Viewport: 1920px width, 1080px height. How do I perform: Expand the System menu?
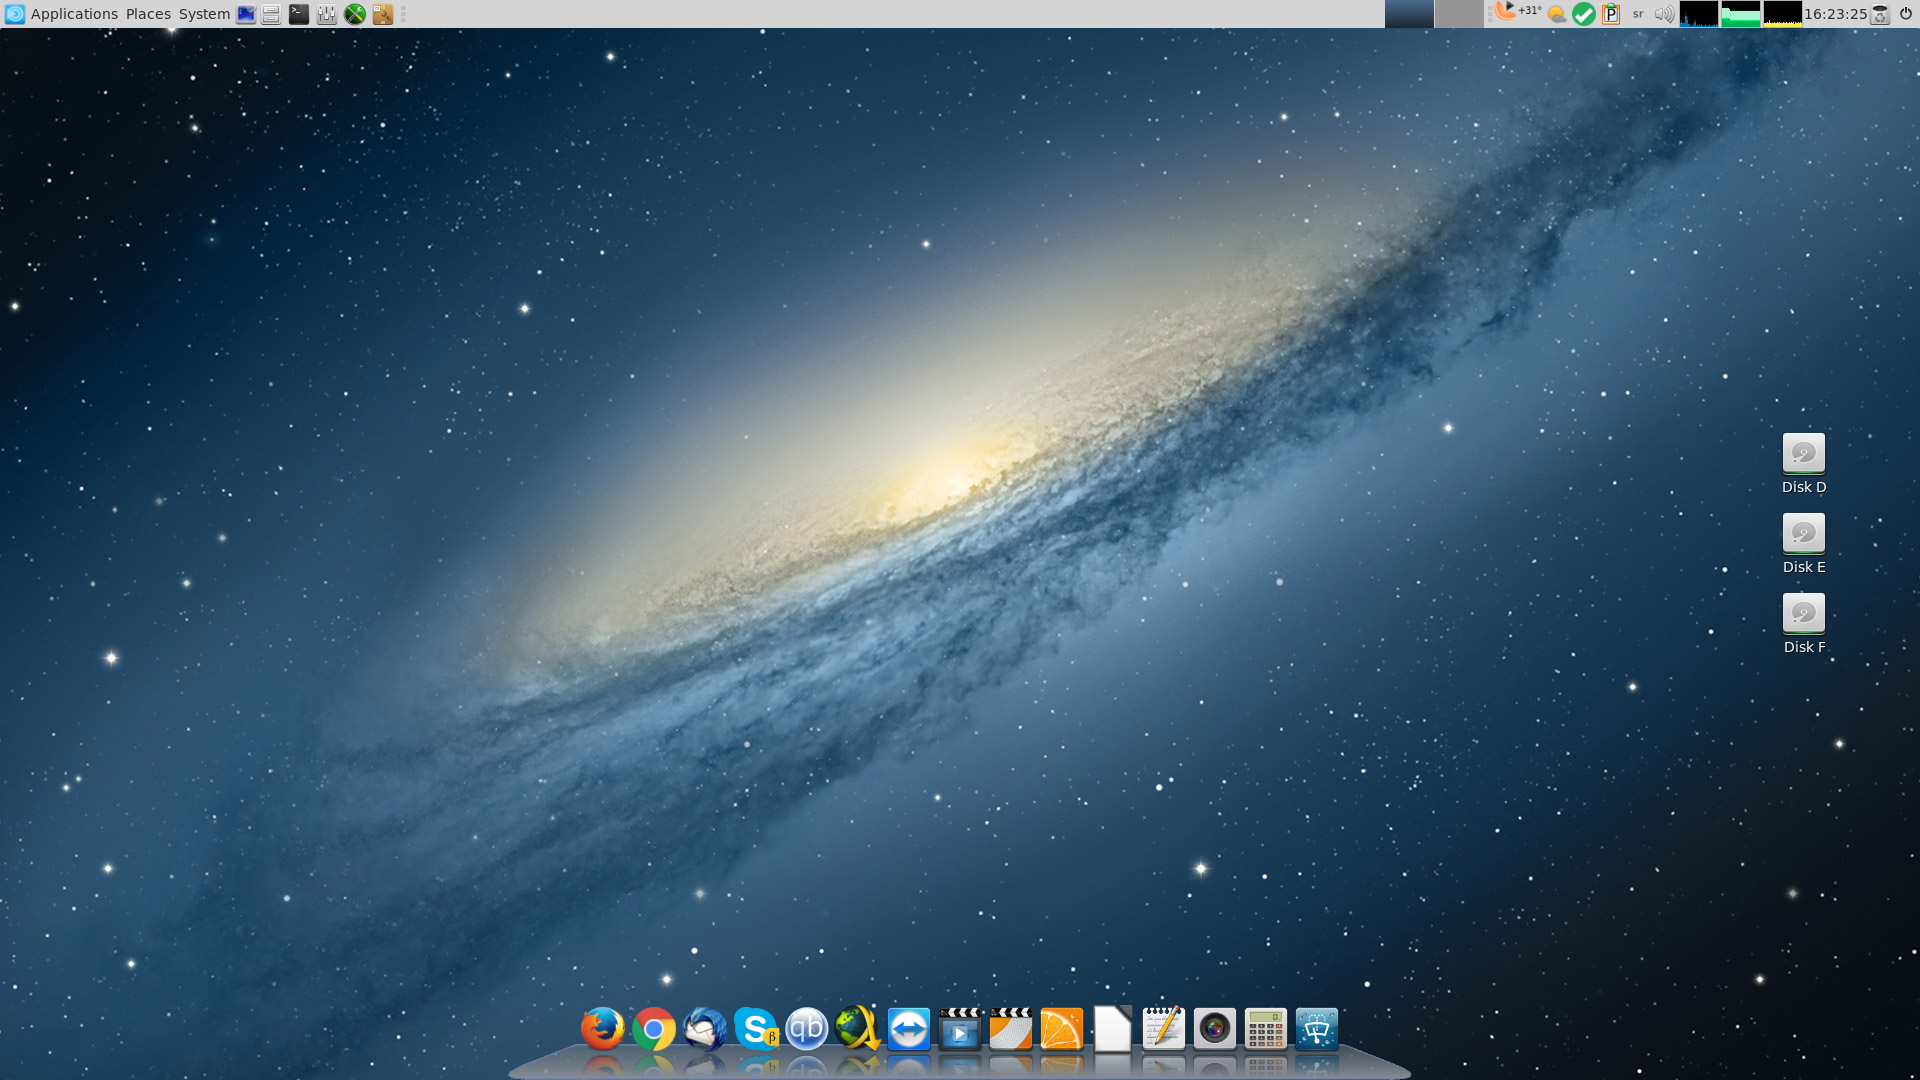pos(204,14)
